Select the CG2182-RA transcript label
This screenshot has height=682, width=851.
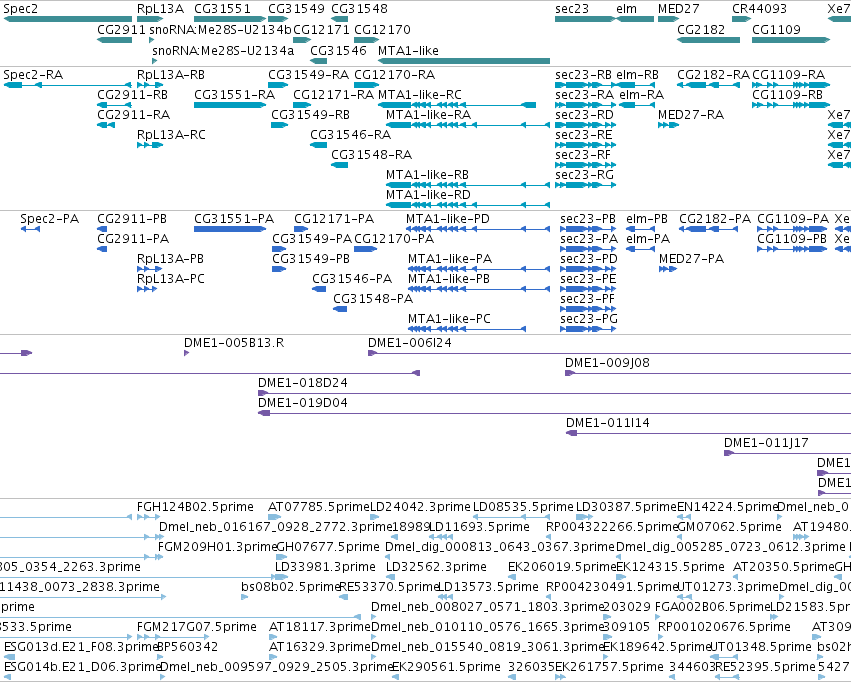[x=713, y=75]
